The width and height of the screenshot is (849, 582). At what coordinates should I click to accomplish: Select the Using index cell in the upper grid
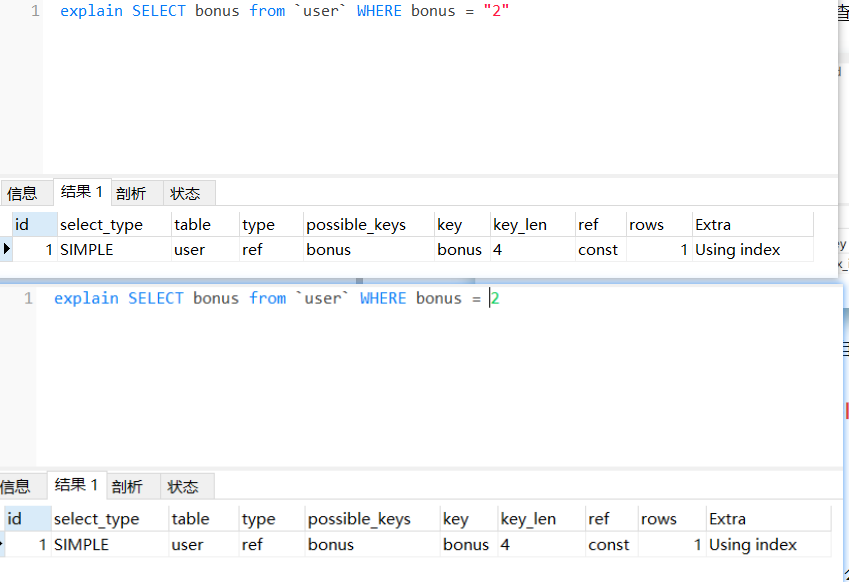[x=738, y=250]
